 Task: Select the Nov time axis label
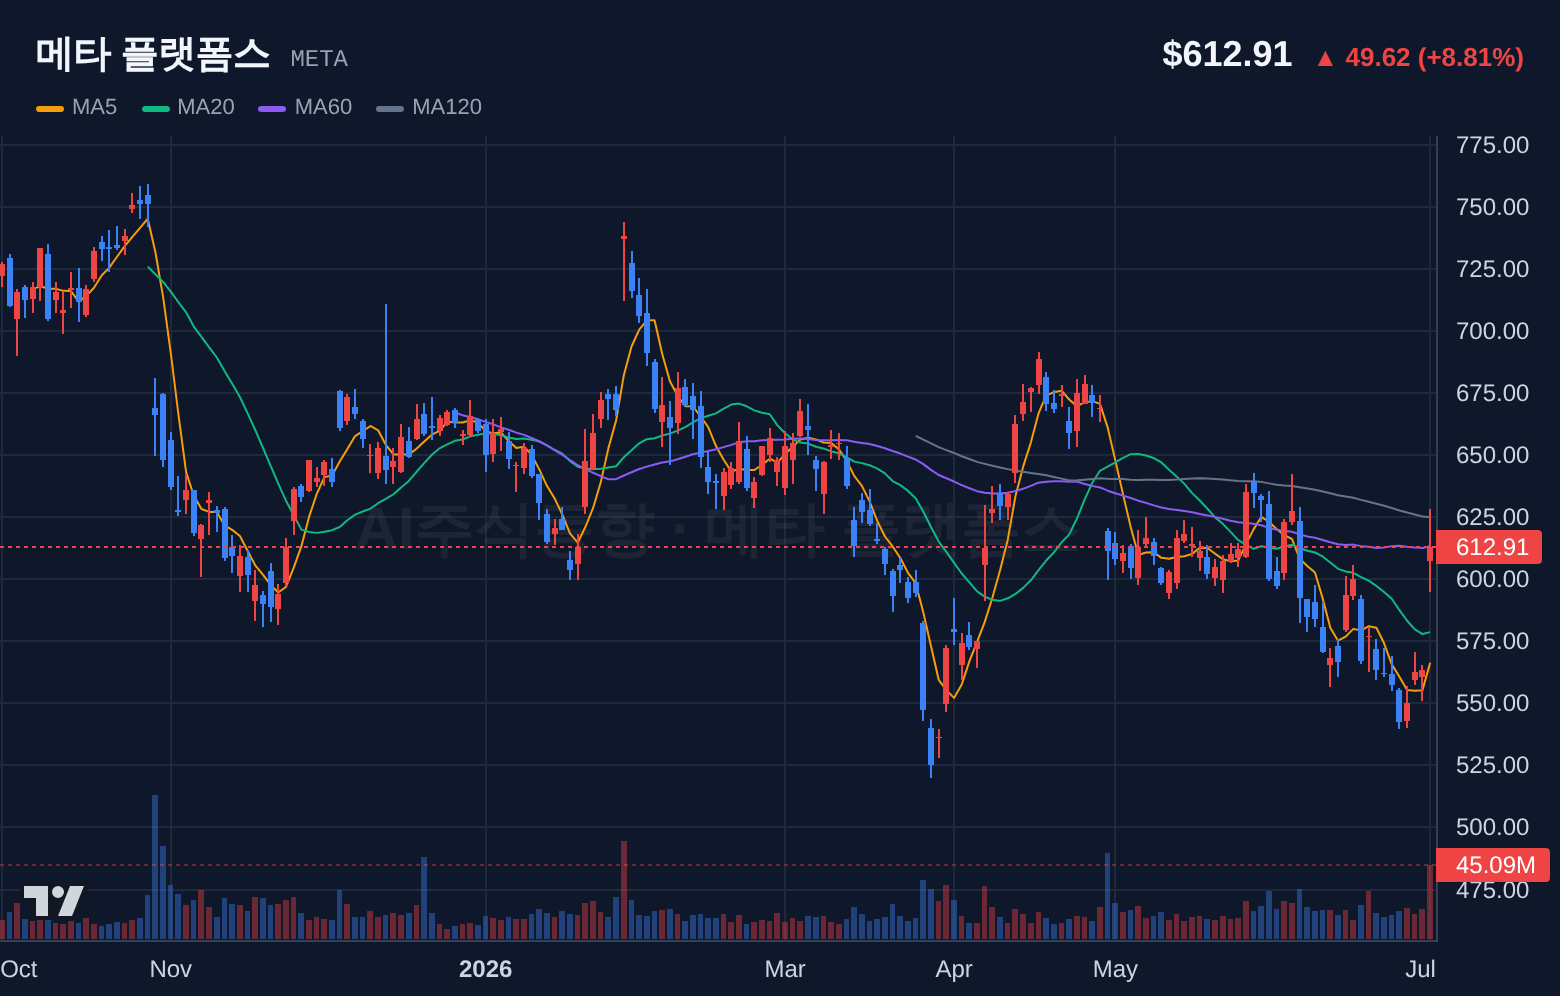[171, 969]
